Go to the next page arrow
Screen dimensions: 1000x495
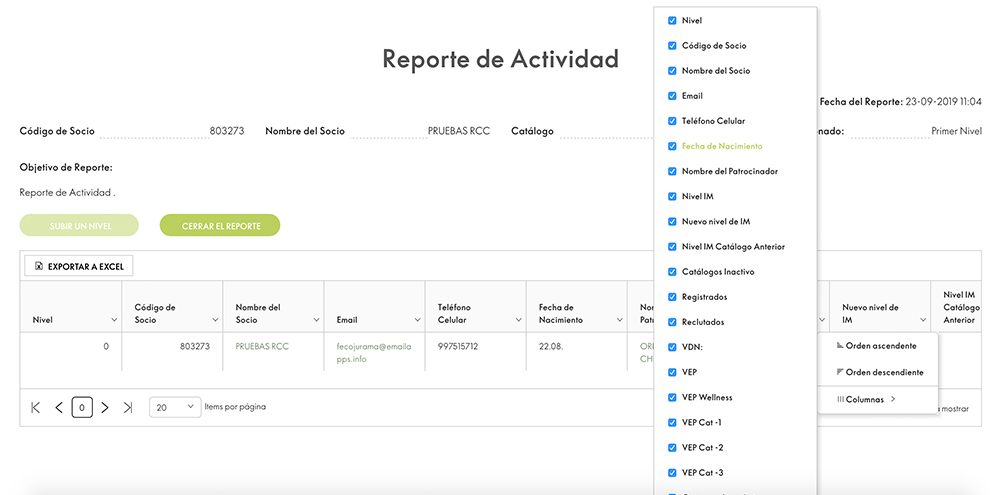(x=105, y=407)
